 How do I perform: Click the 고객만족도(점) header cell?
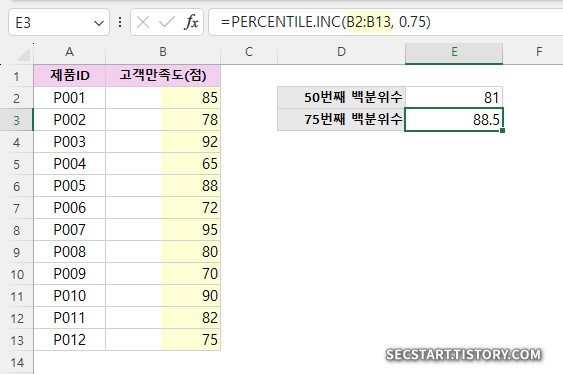click(x=163, y=76)
